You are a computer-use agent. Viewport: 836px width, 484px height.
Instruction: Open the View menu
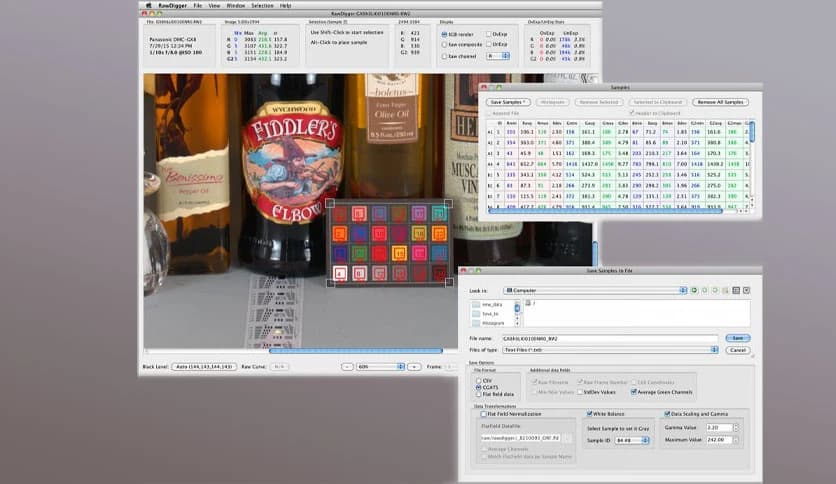(214, 5)
